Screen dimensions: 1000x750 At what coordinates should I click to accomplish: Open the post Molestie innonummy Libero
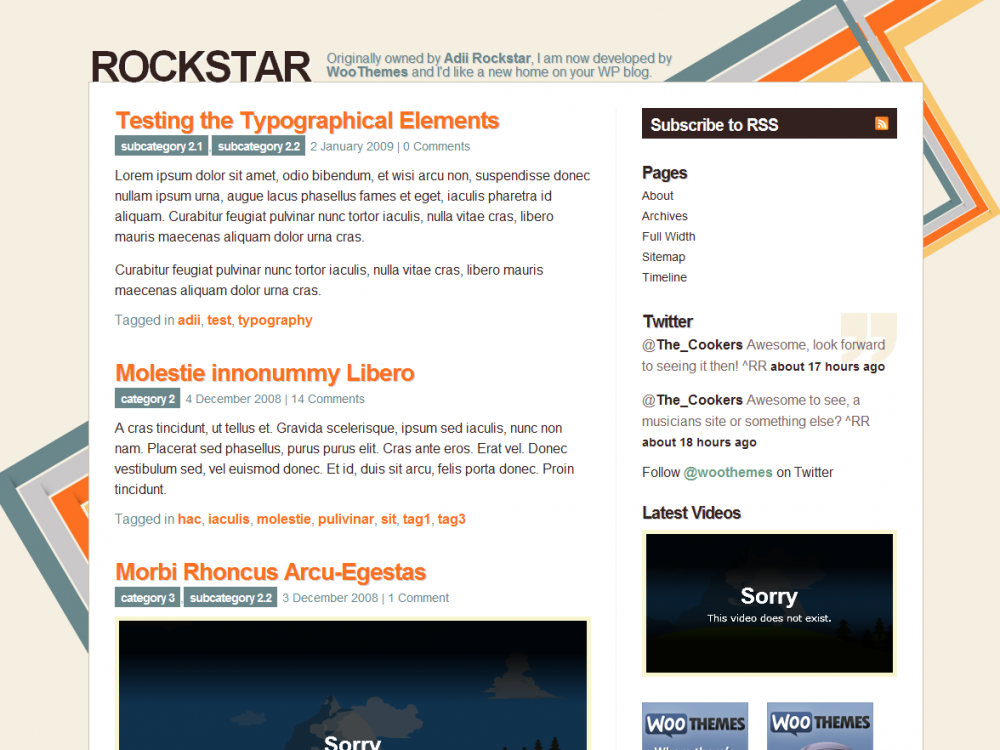(x=265, y=373)
